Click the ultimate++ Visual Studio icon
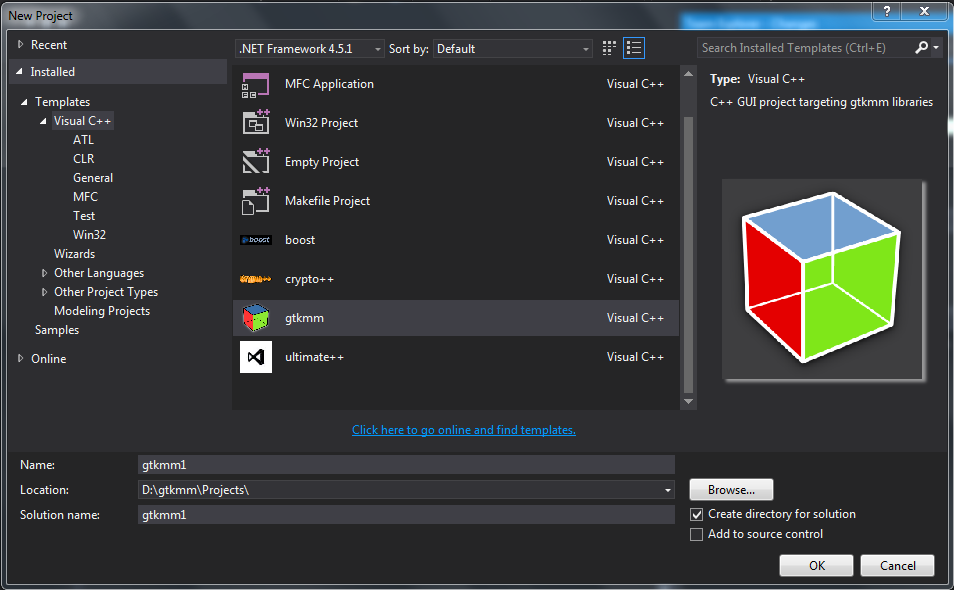This screenshot has height=590, width=954. click(256, 357)
